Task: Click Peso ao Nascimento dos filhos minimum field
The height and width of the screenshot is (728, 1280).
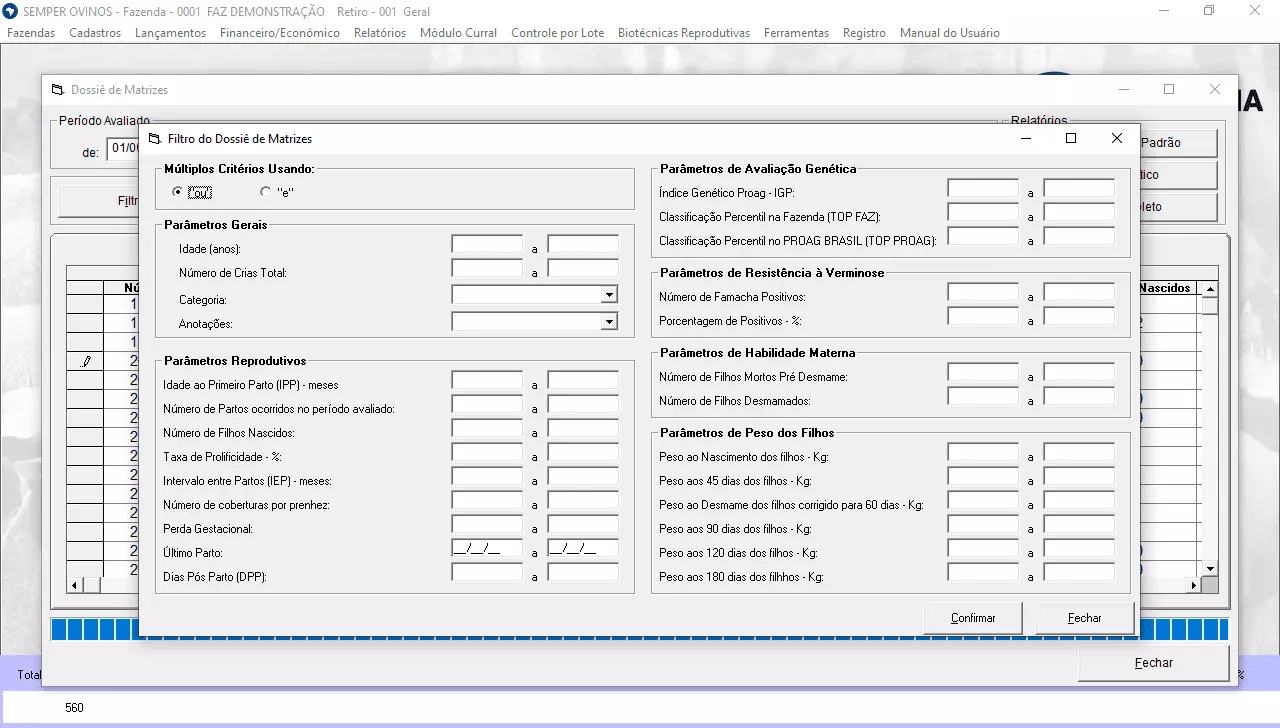Action: point(983,452)
